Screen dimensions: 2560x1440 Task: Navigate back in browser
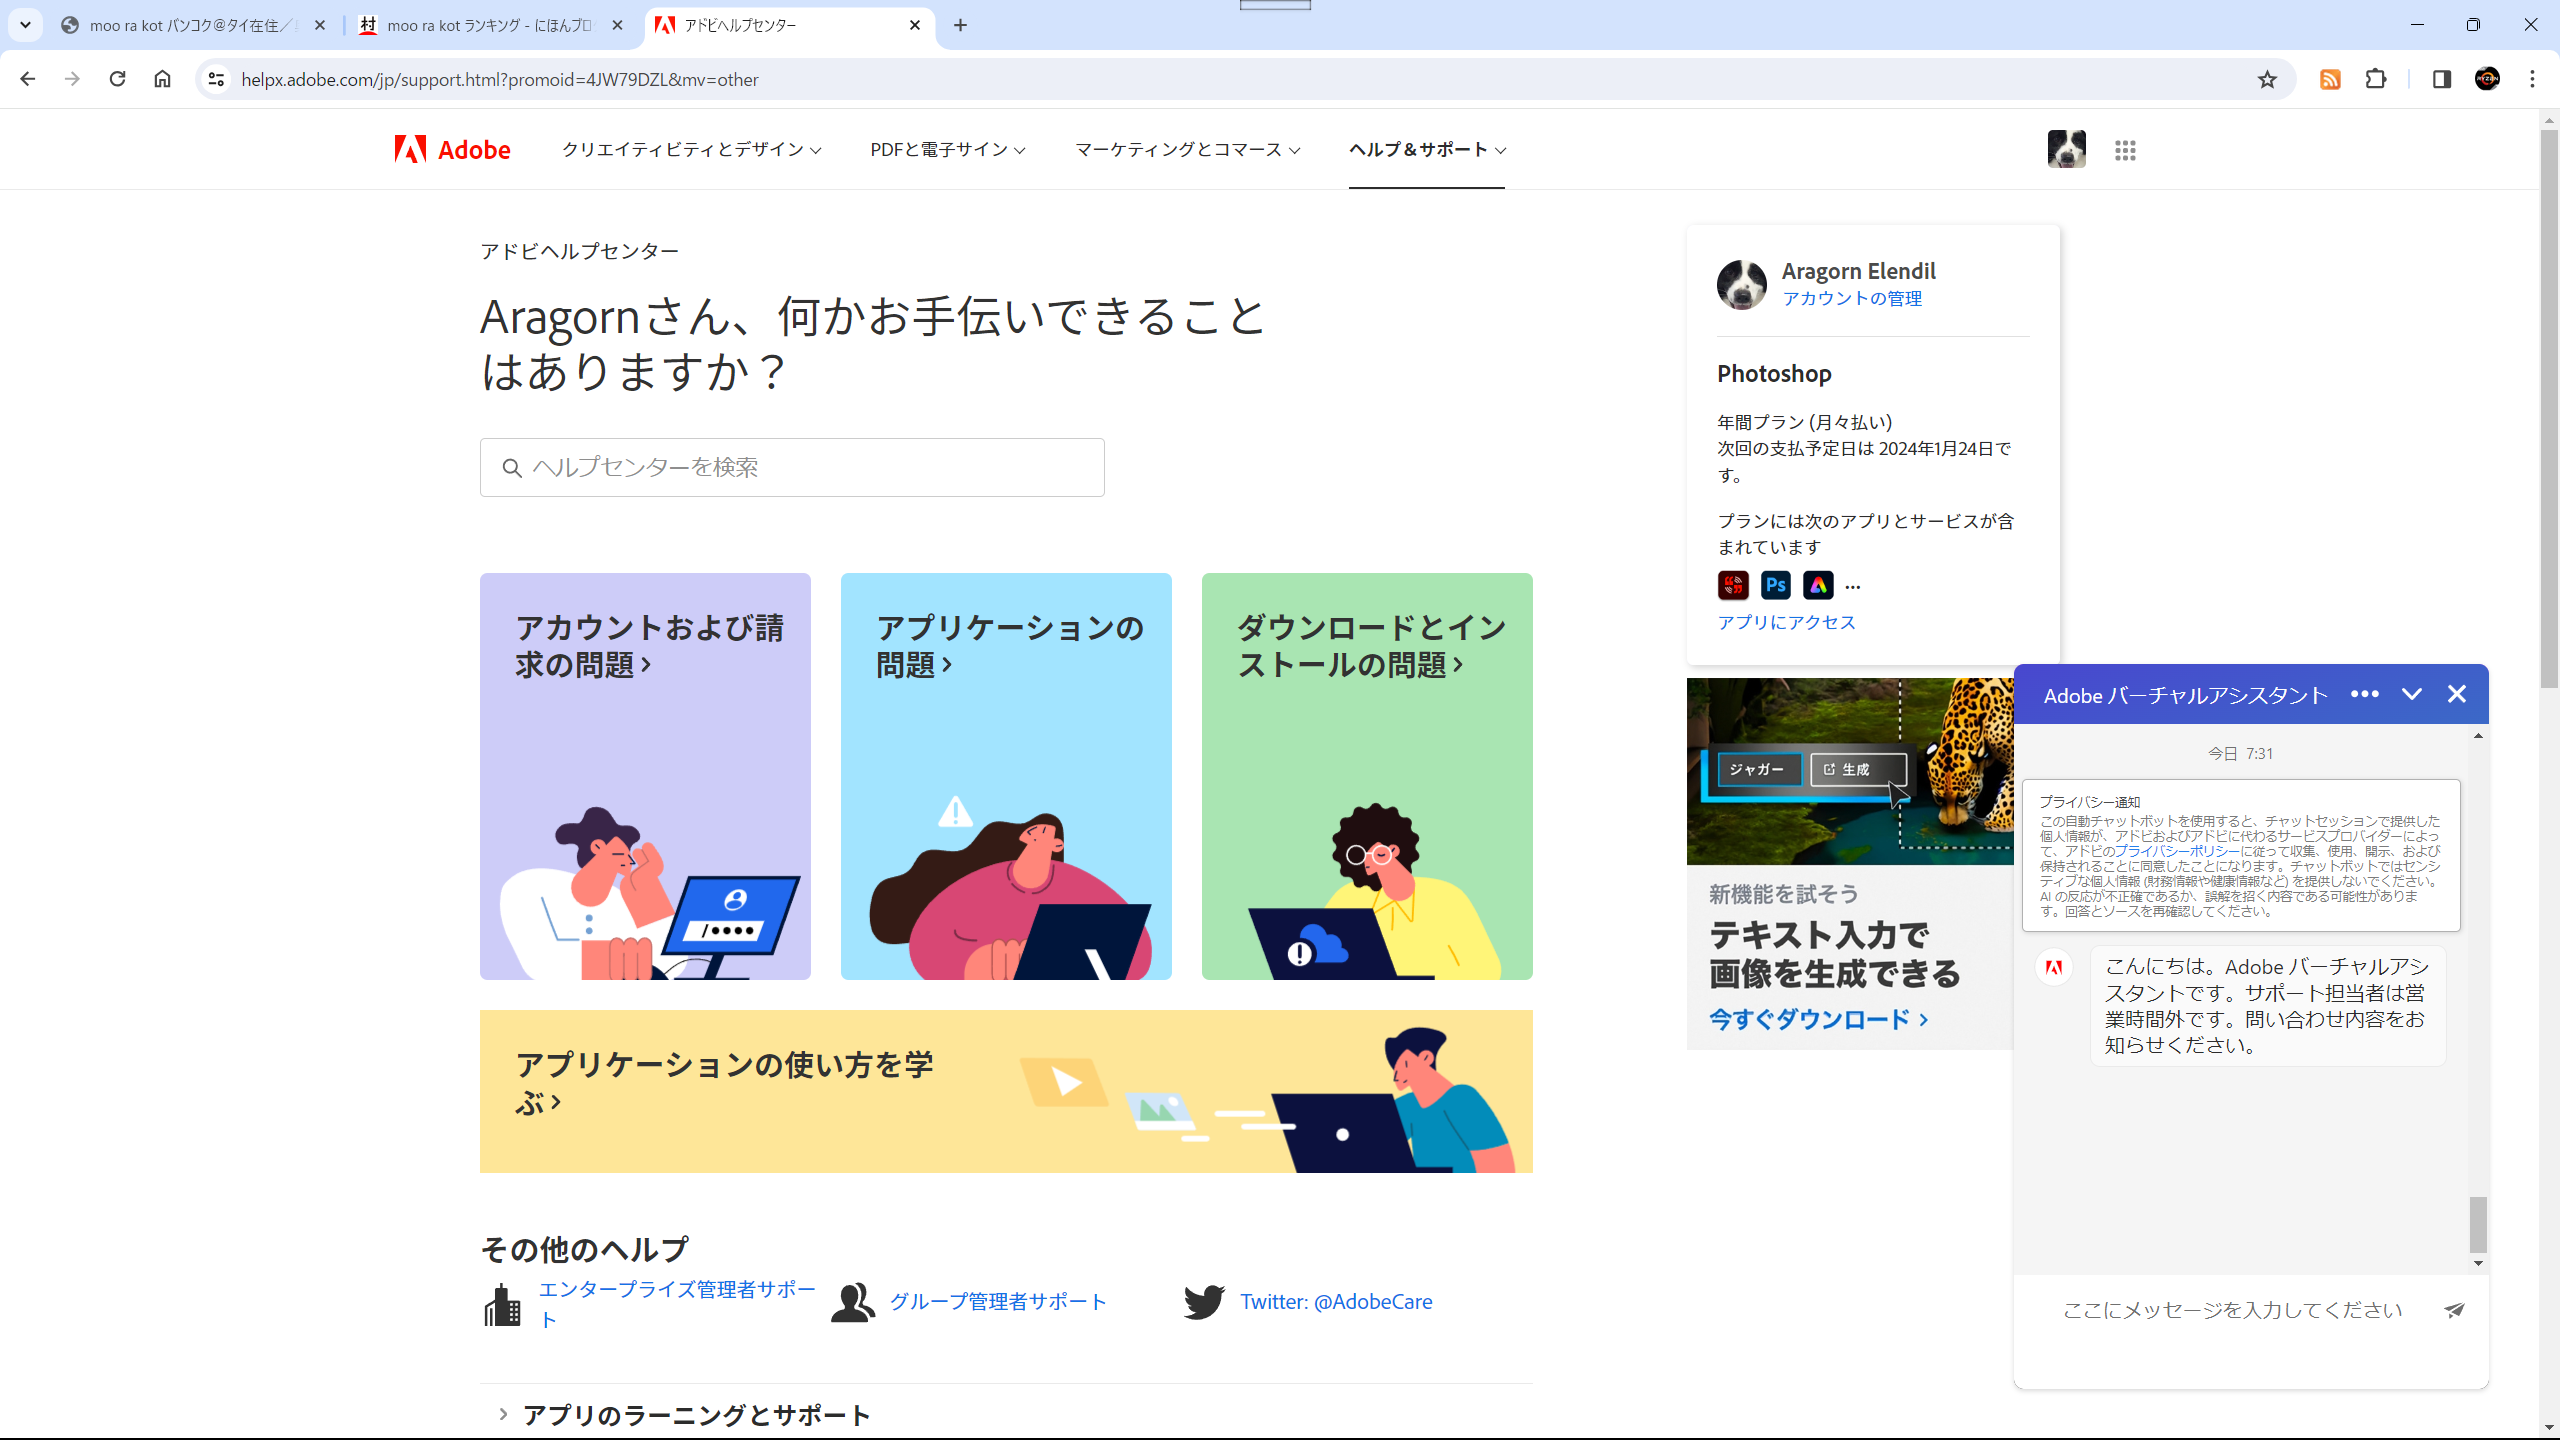click(27, 79)
